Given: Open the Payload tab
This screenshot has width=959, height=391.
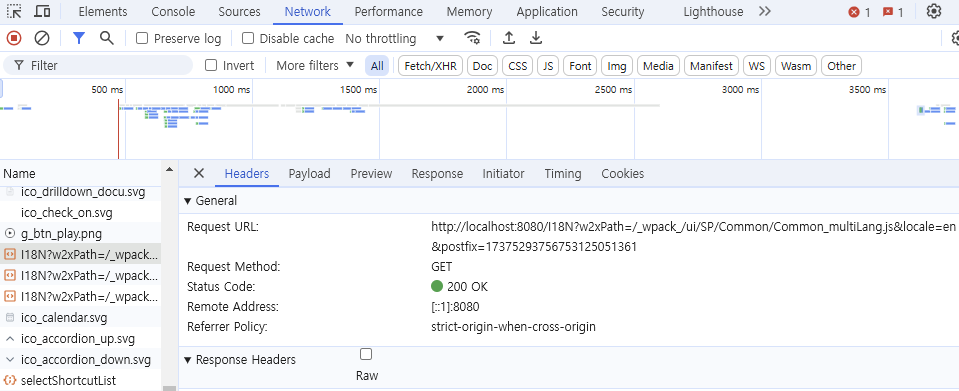Looking at the screenshot, I should (309, 174).
